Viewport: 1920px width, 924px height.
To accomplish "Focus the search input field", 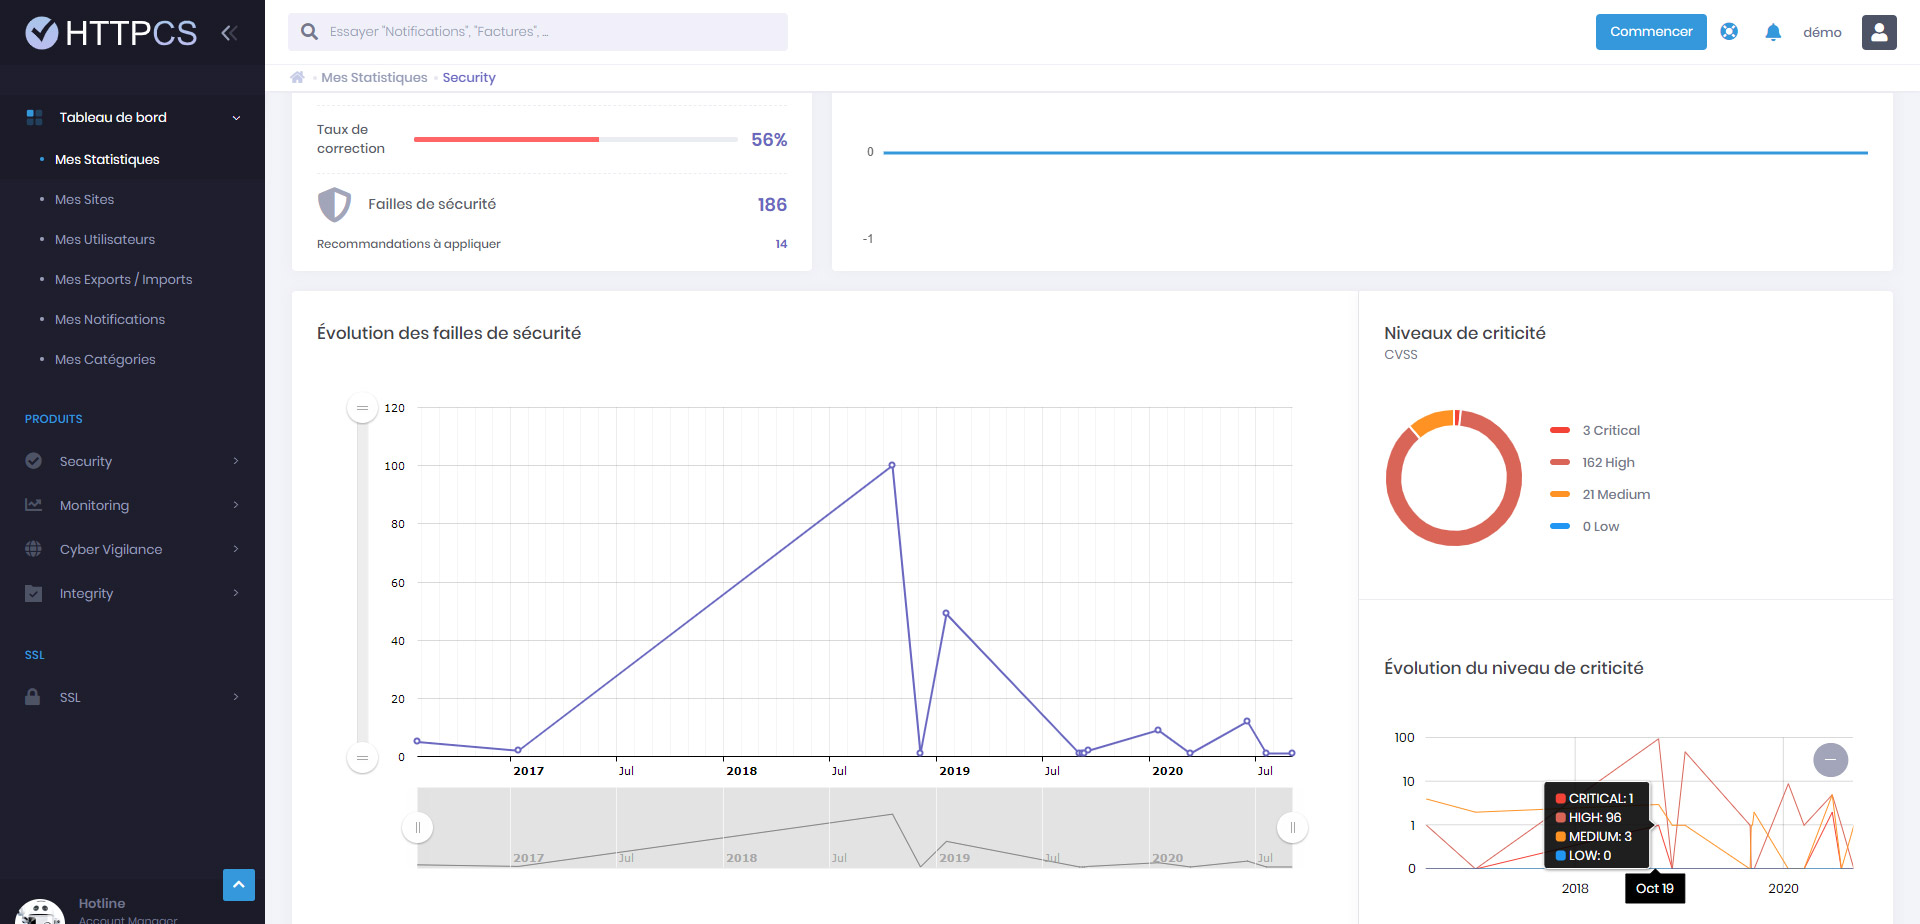I will click(x=538, y=32).
